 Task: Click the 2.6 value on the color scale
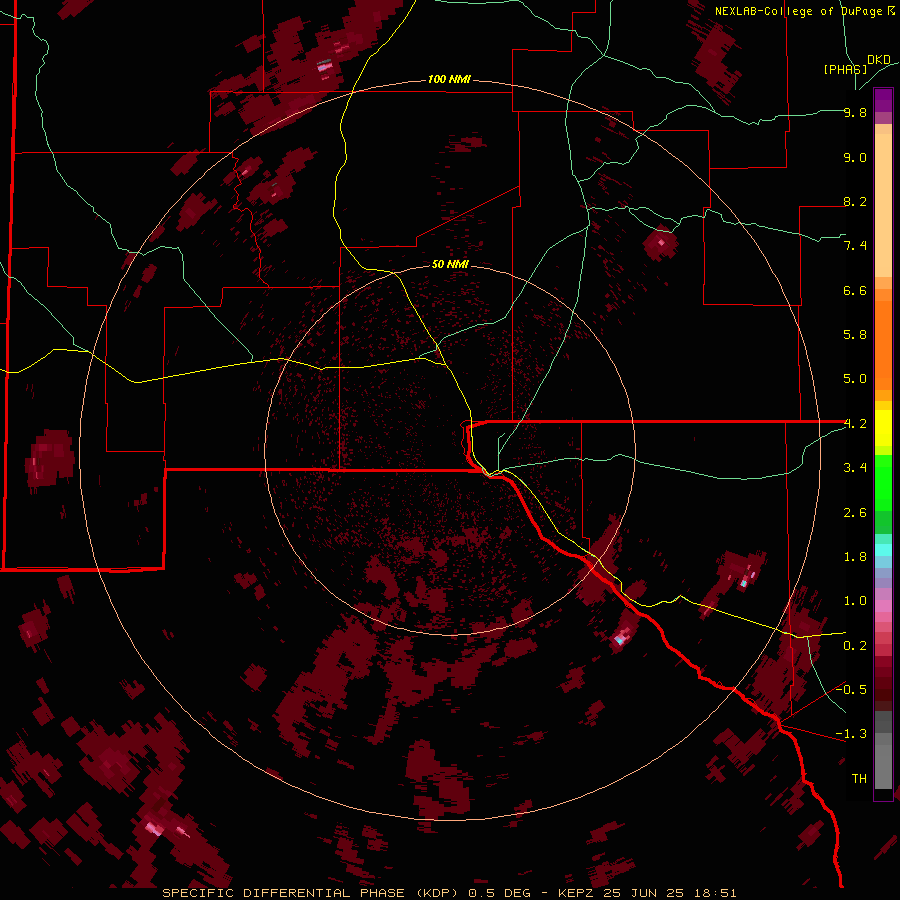point(855,513)
